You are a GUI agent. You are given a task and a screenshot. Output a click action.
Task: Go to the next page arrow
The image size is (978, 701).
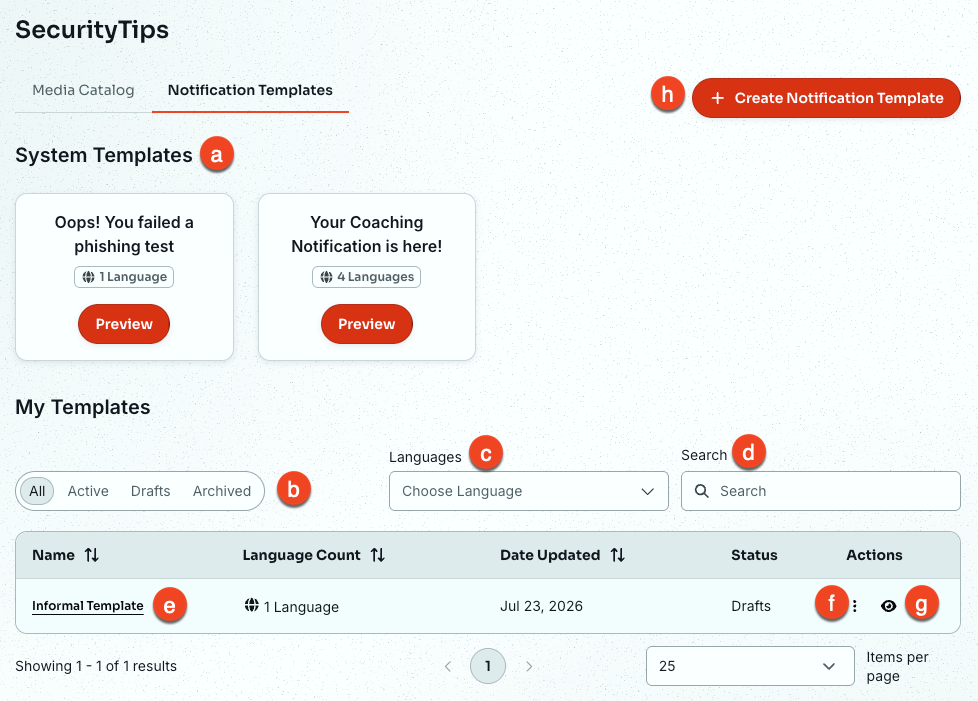click(529, 666)
